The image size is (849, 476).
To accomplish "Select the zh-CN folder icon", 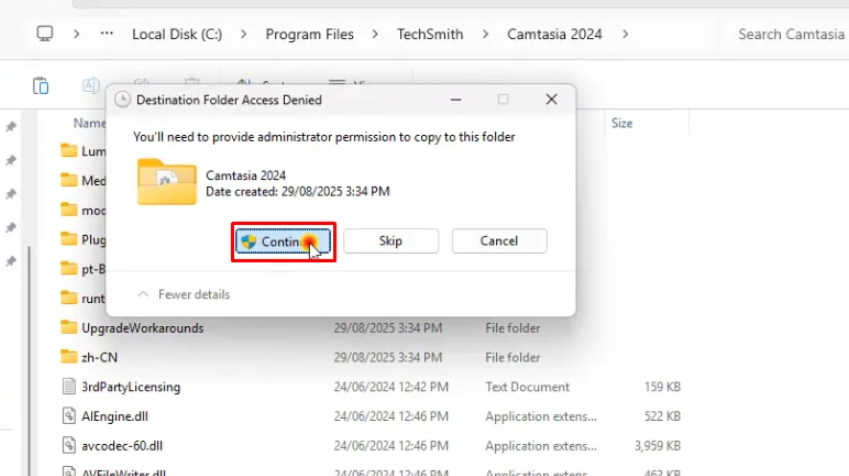I will point(68,357).
